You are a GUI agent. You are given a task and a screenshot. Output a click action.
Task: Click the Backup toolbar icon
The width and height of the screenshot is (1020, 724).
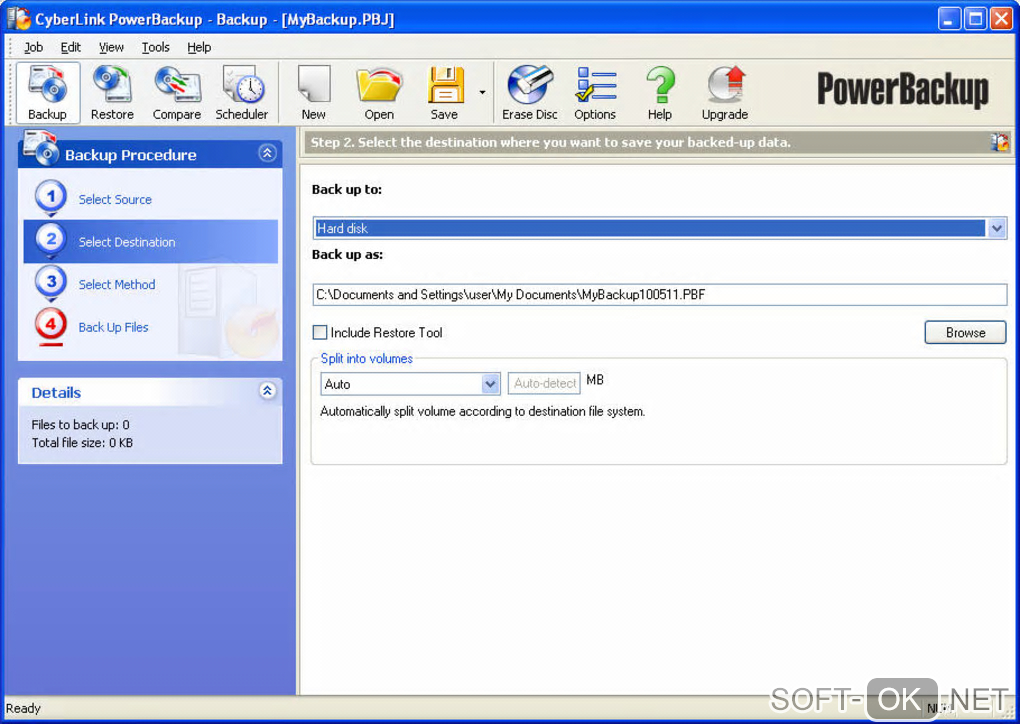(x=47, y=92)
